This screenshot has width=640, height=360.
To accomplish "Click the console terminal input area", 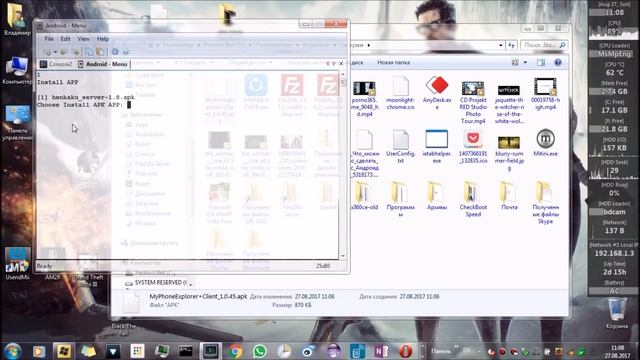I will click(x=188, y=165).
